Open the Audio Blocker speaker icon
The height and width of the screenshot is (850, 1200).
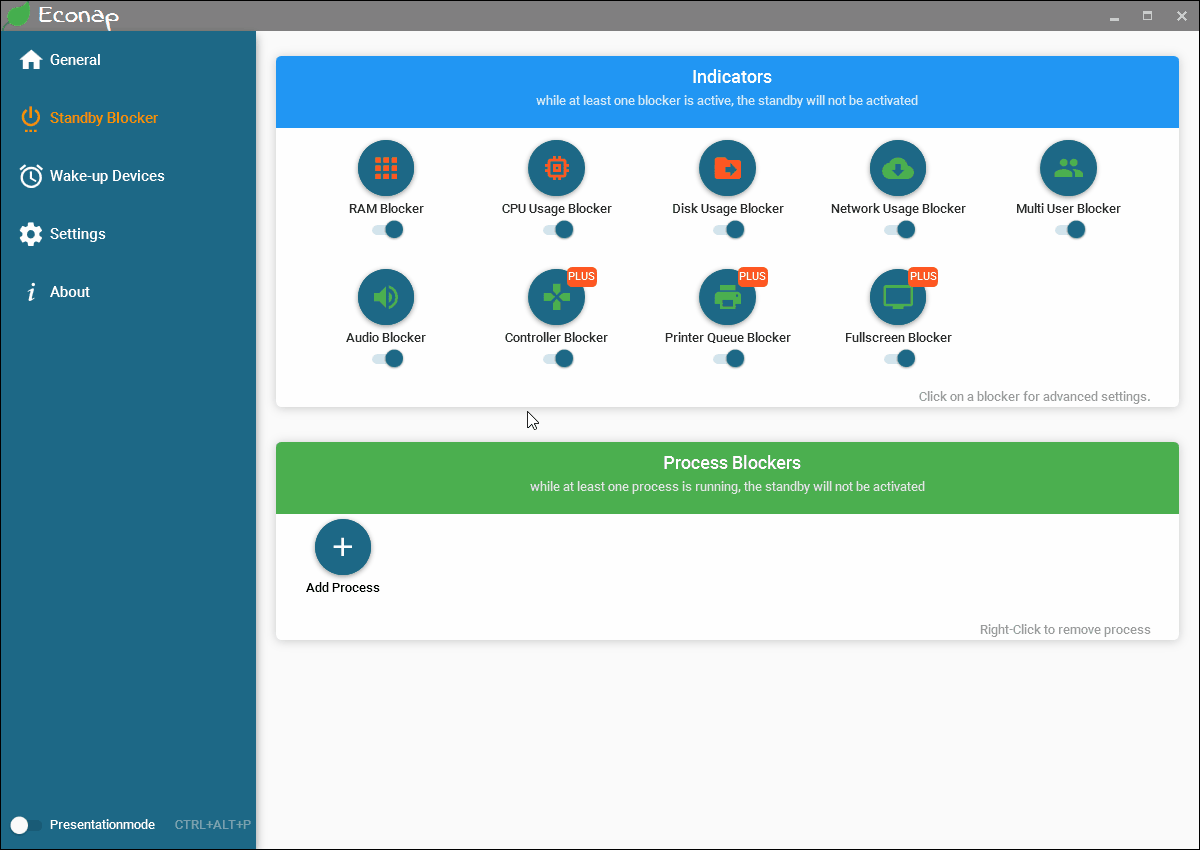tap(386, 297)
